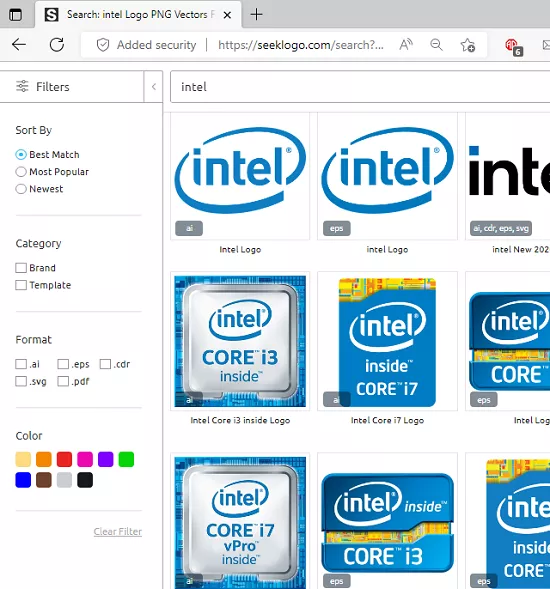Screen dimensions: 550x589
Task: Open the Intel Core i7 Logo link
Action: (387, 420)
